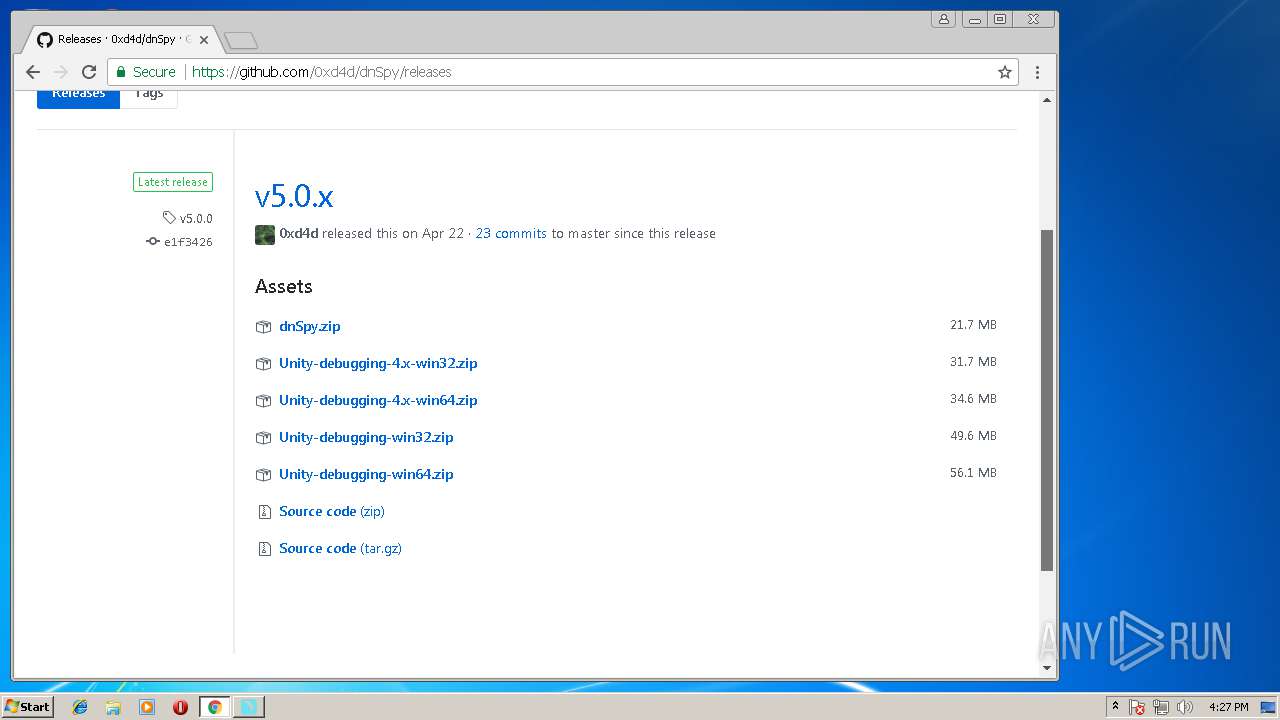This screenshot has height=720, width=1280.
Task: Open the 0xd4d author profile link
Action: (x=299, y=234)
